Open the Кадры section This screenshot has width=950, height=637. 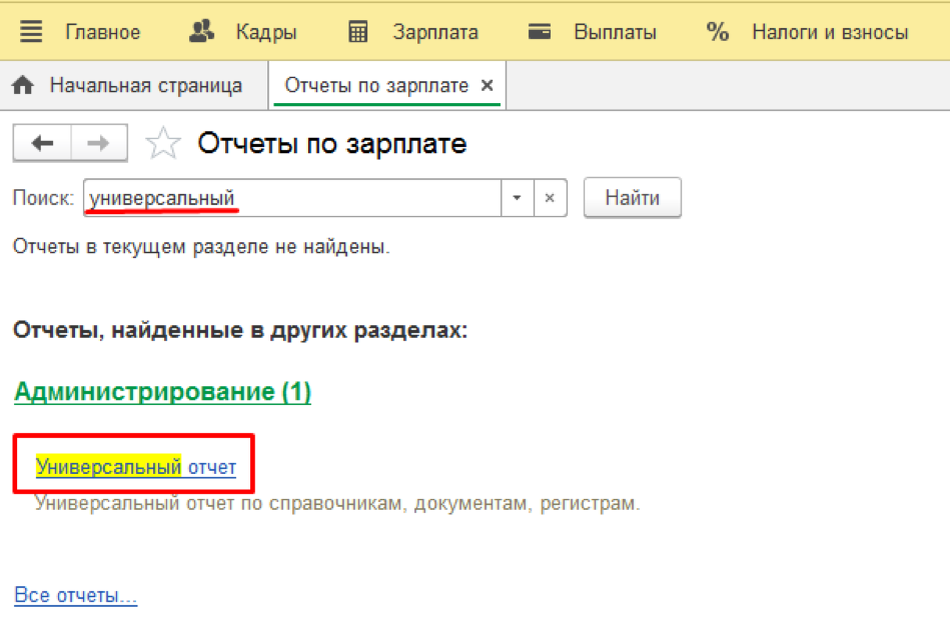(x=266, y=32)
